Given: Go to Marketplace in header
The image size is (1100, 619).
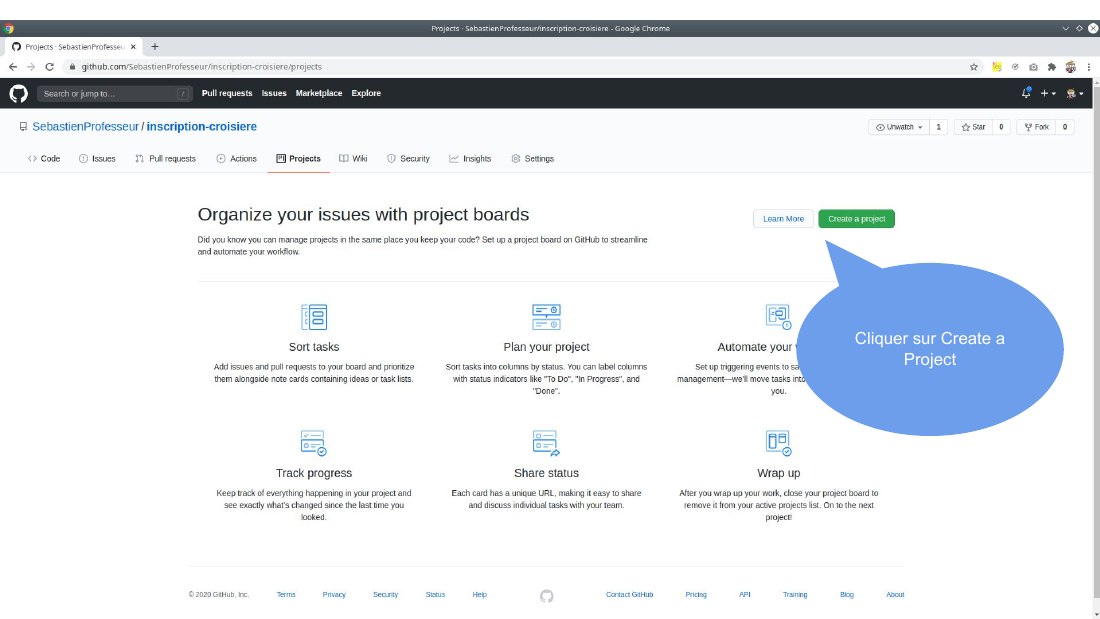Looking at the screenshot, I should click(318, 93).
